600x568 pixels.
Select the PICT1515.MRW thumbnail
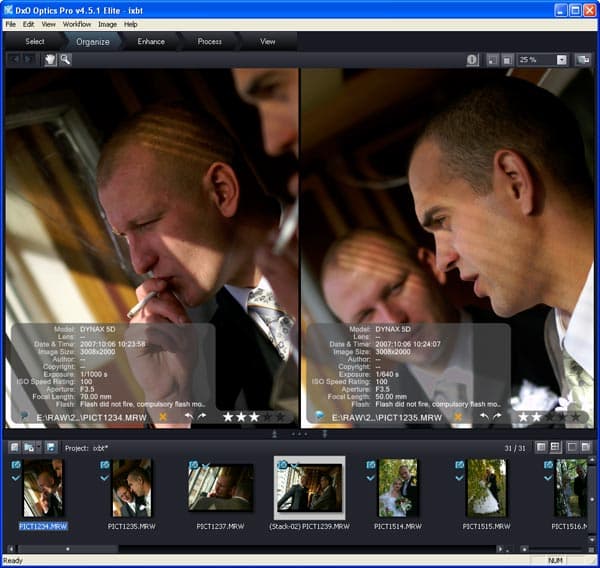tap(486, 488)
